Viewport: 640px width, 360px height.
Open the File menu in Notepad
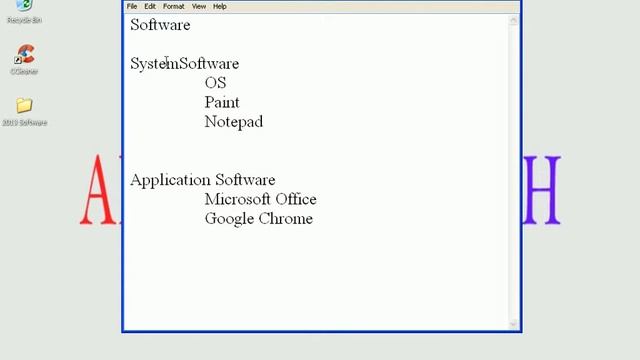tap(132, 7)
